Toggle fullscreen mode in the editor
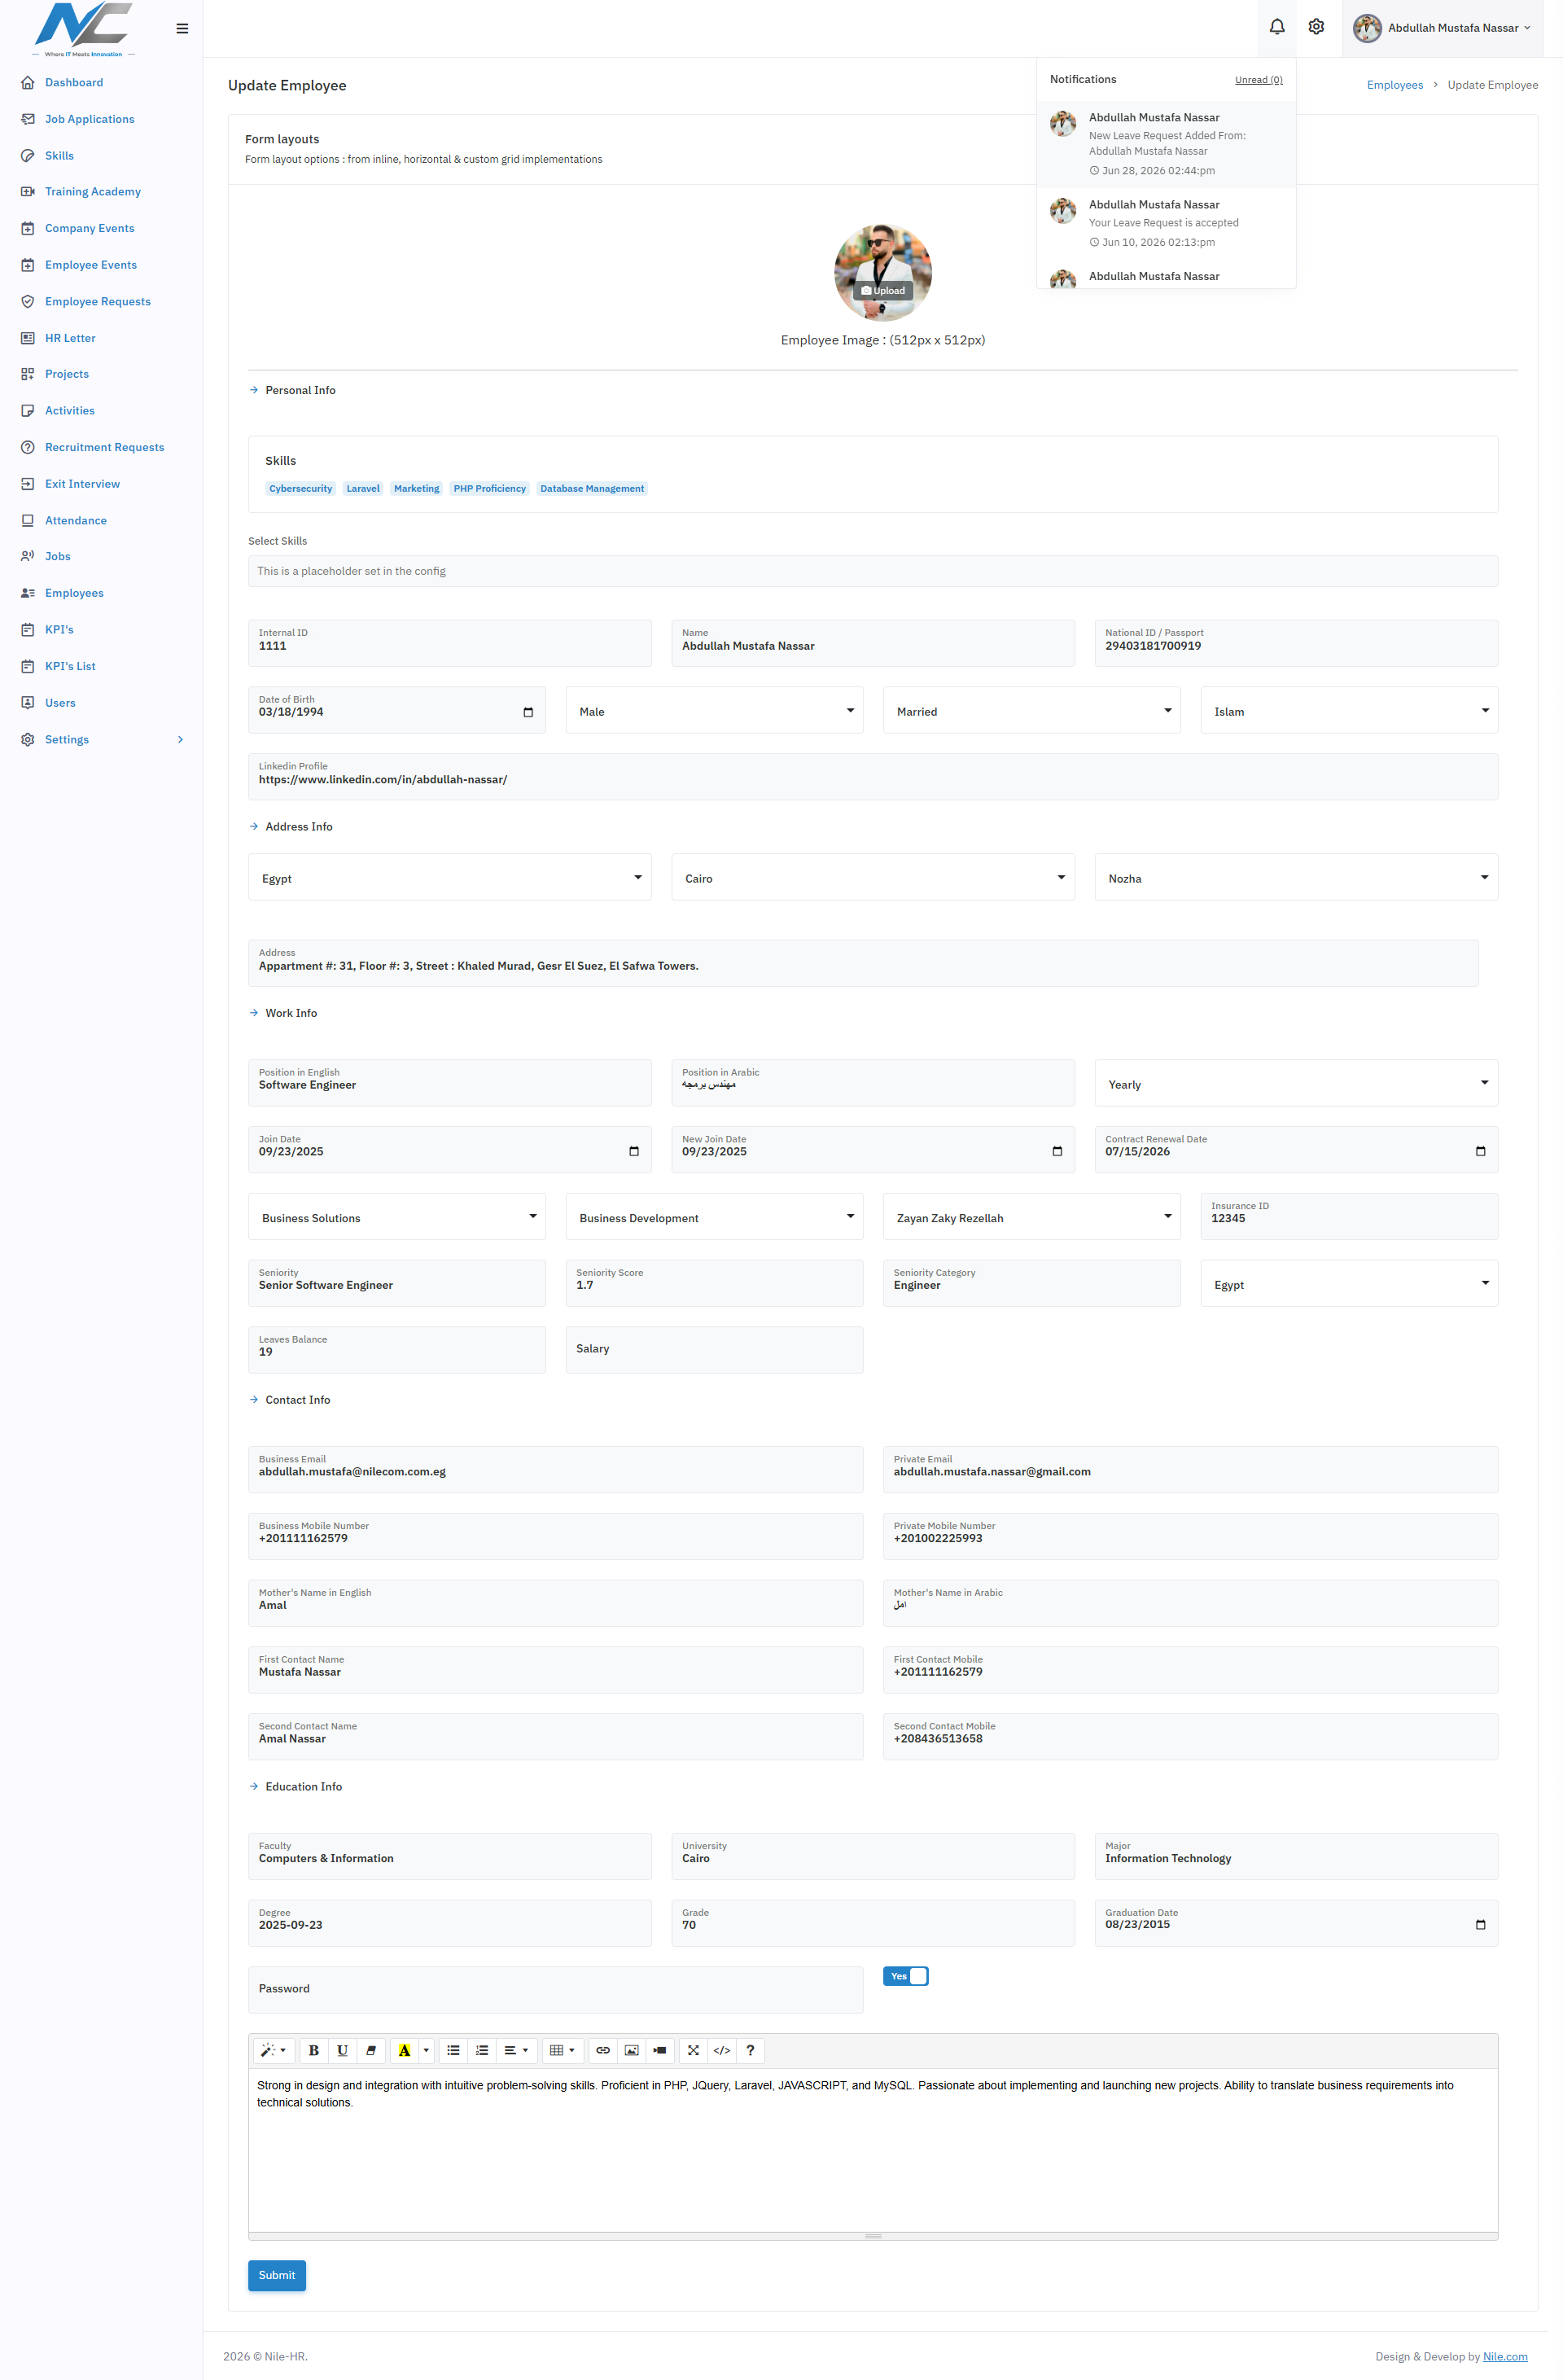 (x=693, y=2050)
